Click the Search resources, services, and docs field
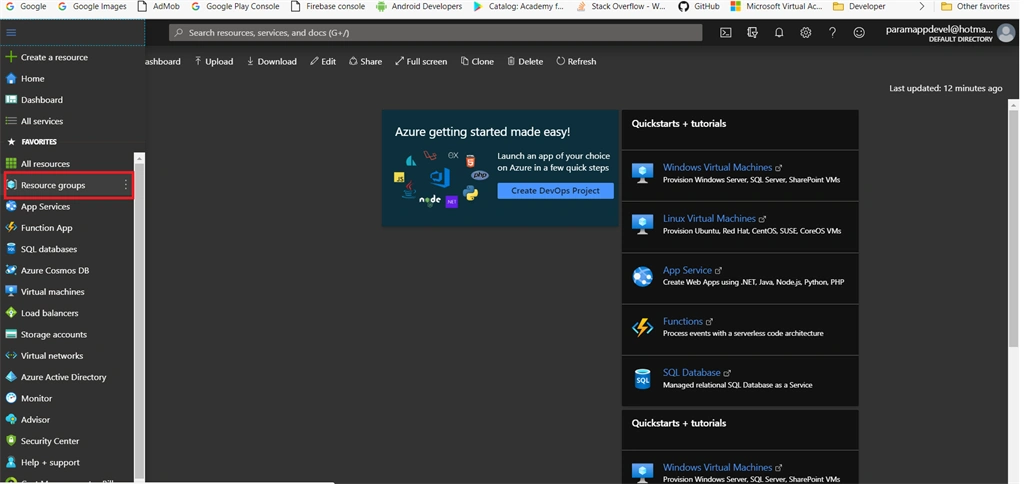The height and width of the screenshot is (484, 1024). click(436, 33)
